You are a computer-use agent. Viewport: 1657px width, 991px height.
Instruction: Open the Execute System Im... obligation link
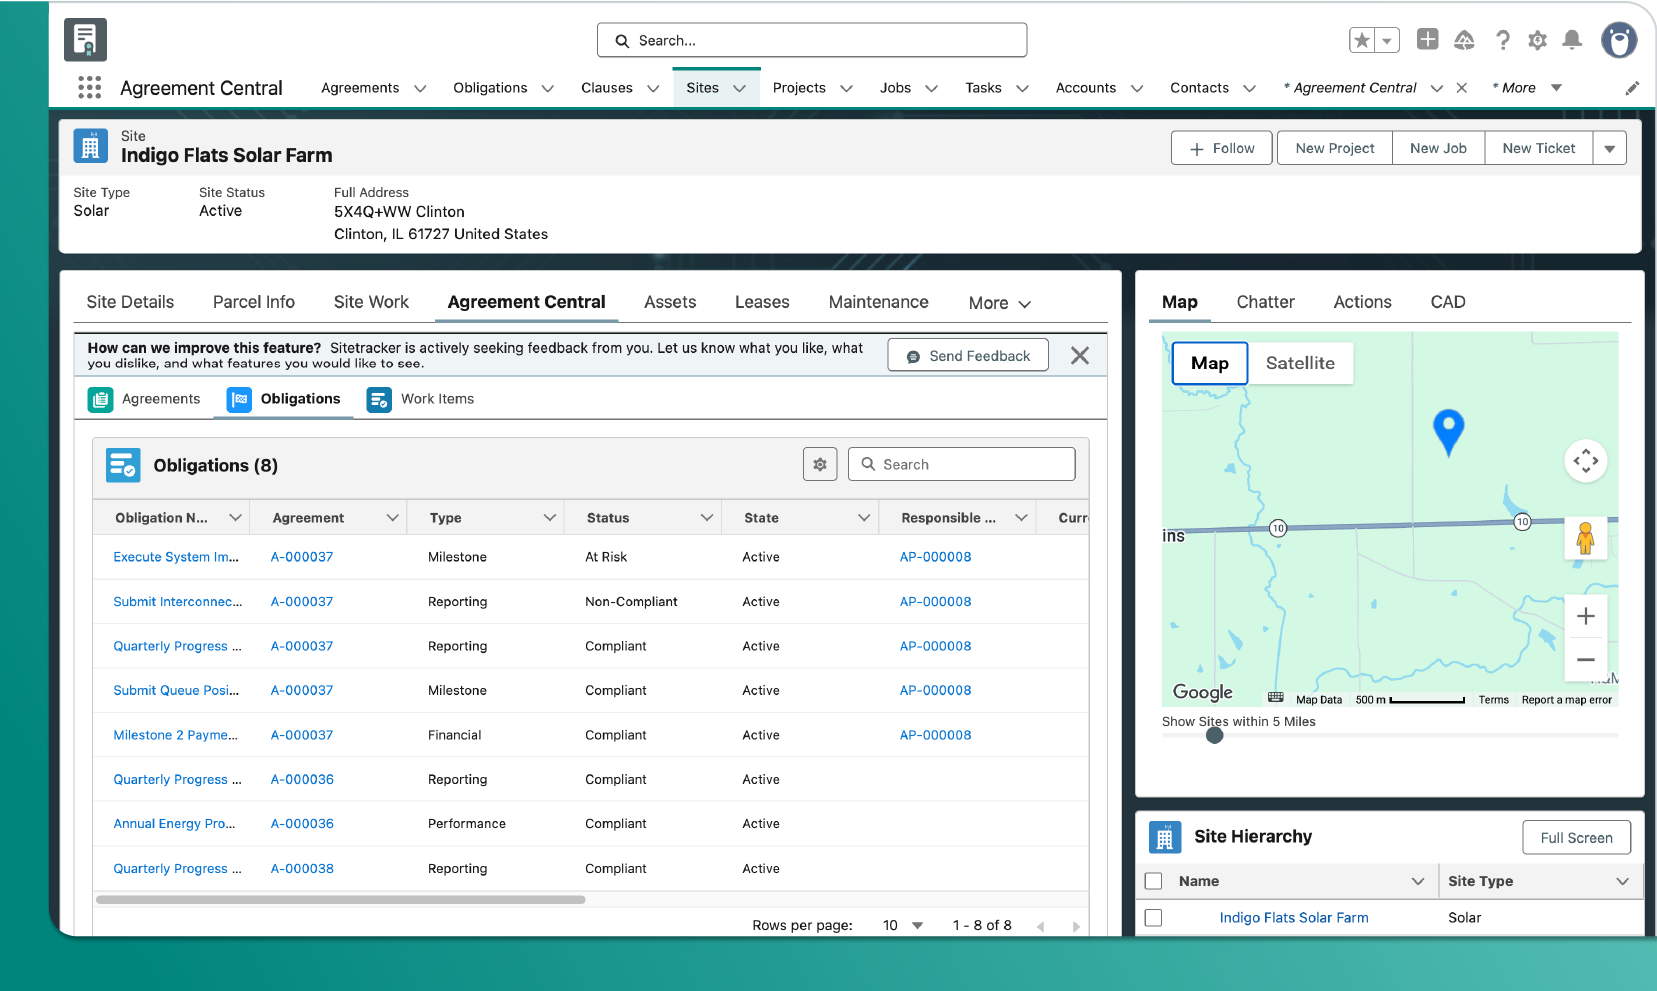(x=176, y=557)
